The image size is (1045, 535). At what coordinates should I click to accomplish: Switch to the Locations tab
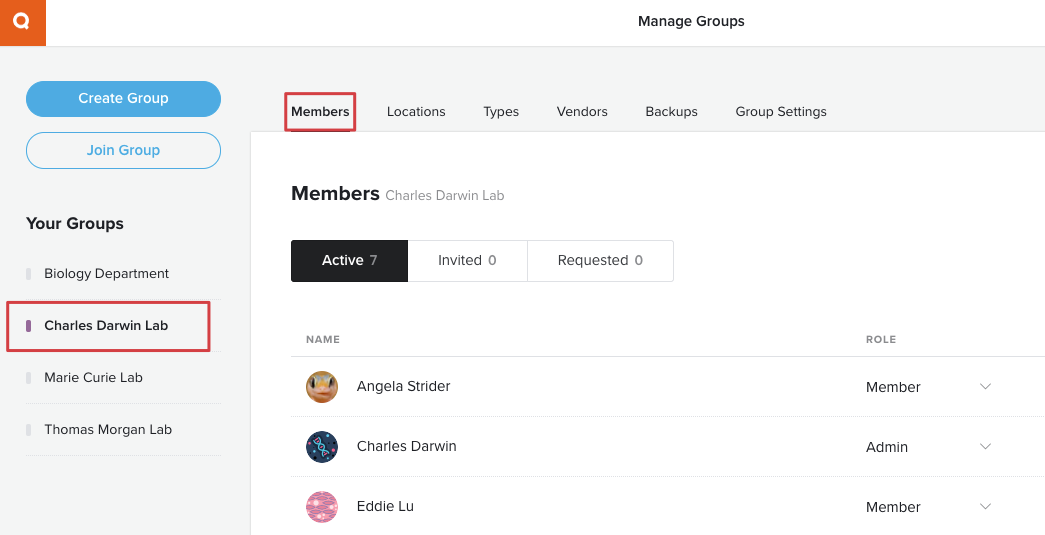tap(416, 112)
